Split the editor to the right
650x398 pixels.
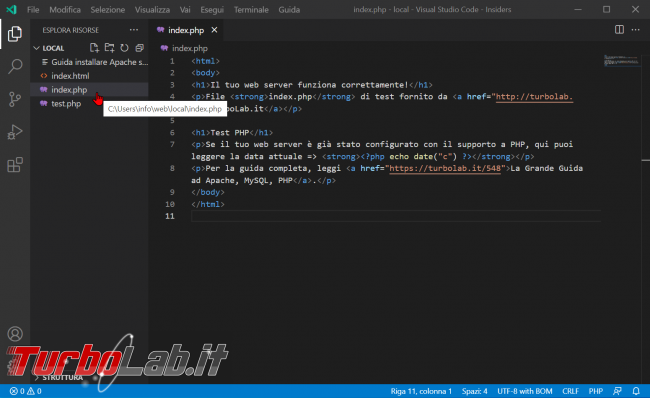point(619,29)
